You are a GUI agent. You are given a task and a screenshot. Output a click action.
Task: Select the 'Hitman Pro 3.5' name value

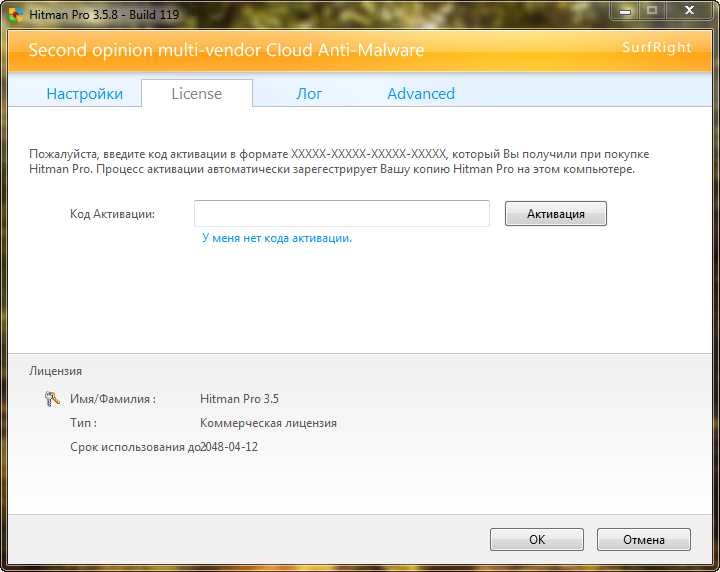point(239,399)
